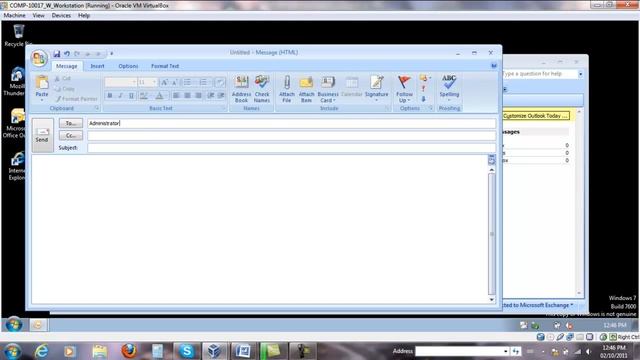Click into the message body area
This screenshot has width=640, height=360.
[x=260, y=229]
